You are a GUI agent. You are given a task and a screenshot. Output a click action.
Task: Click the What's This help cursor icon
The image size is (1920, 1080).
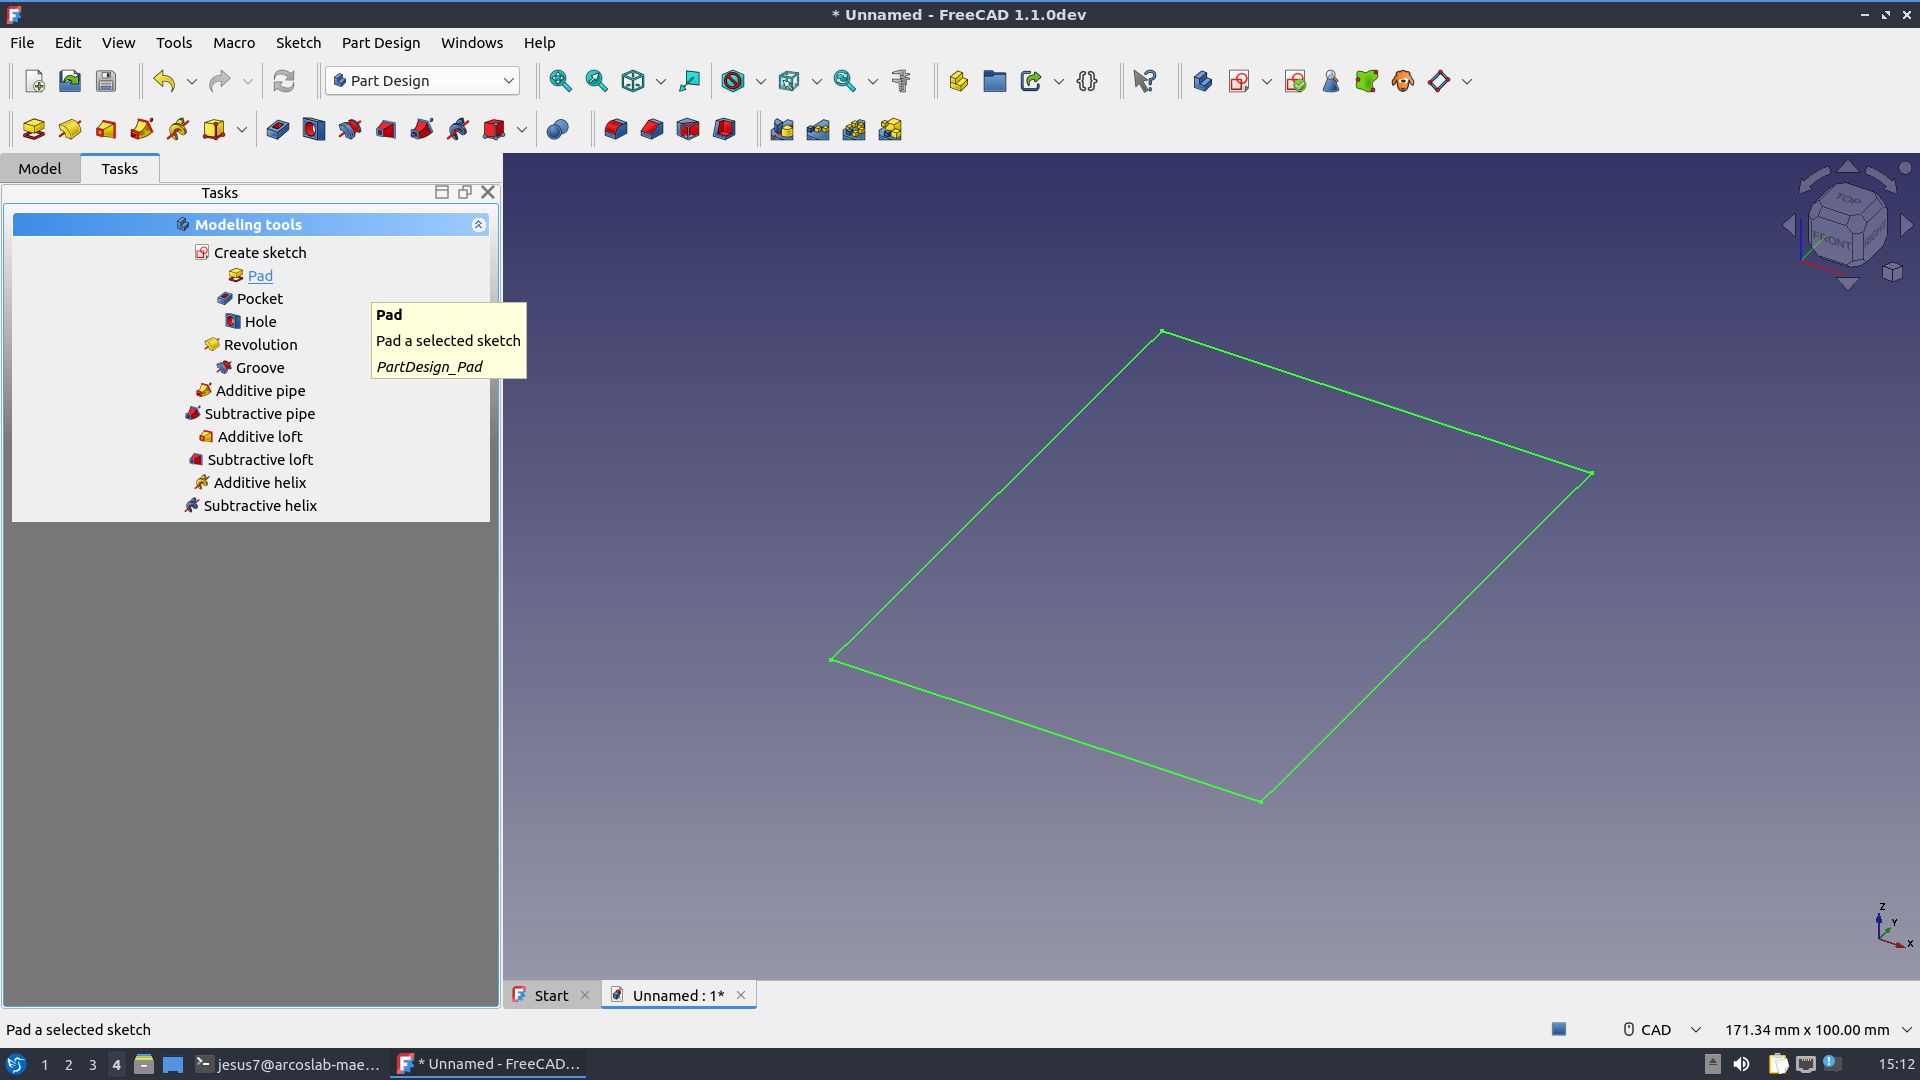coord(1145,81)
